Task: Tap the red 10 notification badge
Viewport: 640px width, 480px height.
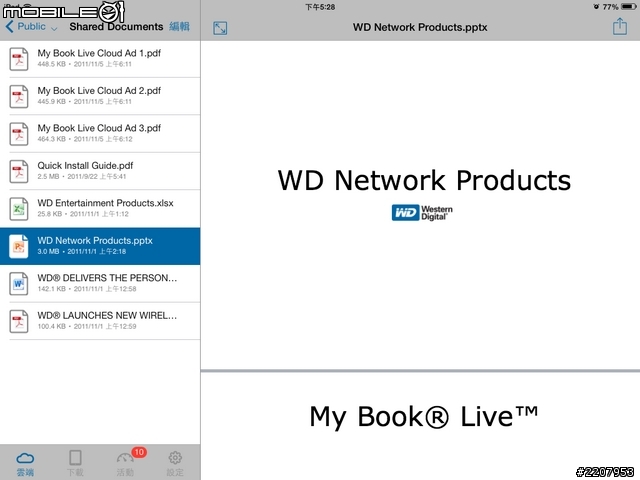Action: coord(139,452)
